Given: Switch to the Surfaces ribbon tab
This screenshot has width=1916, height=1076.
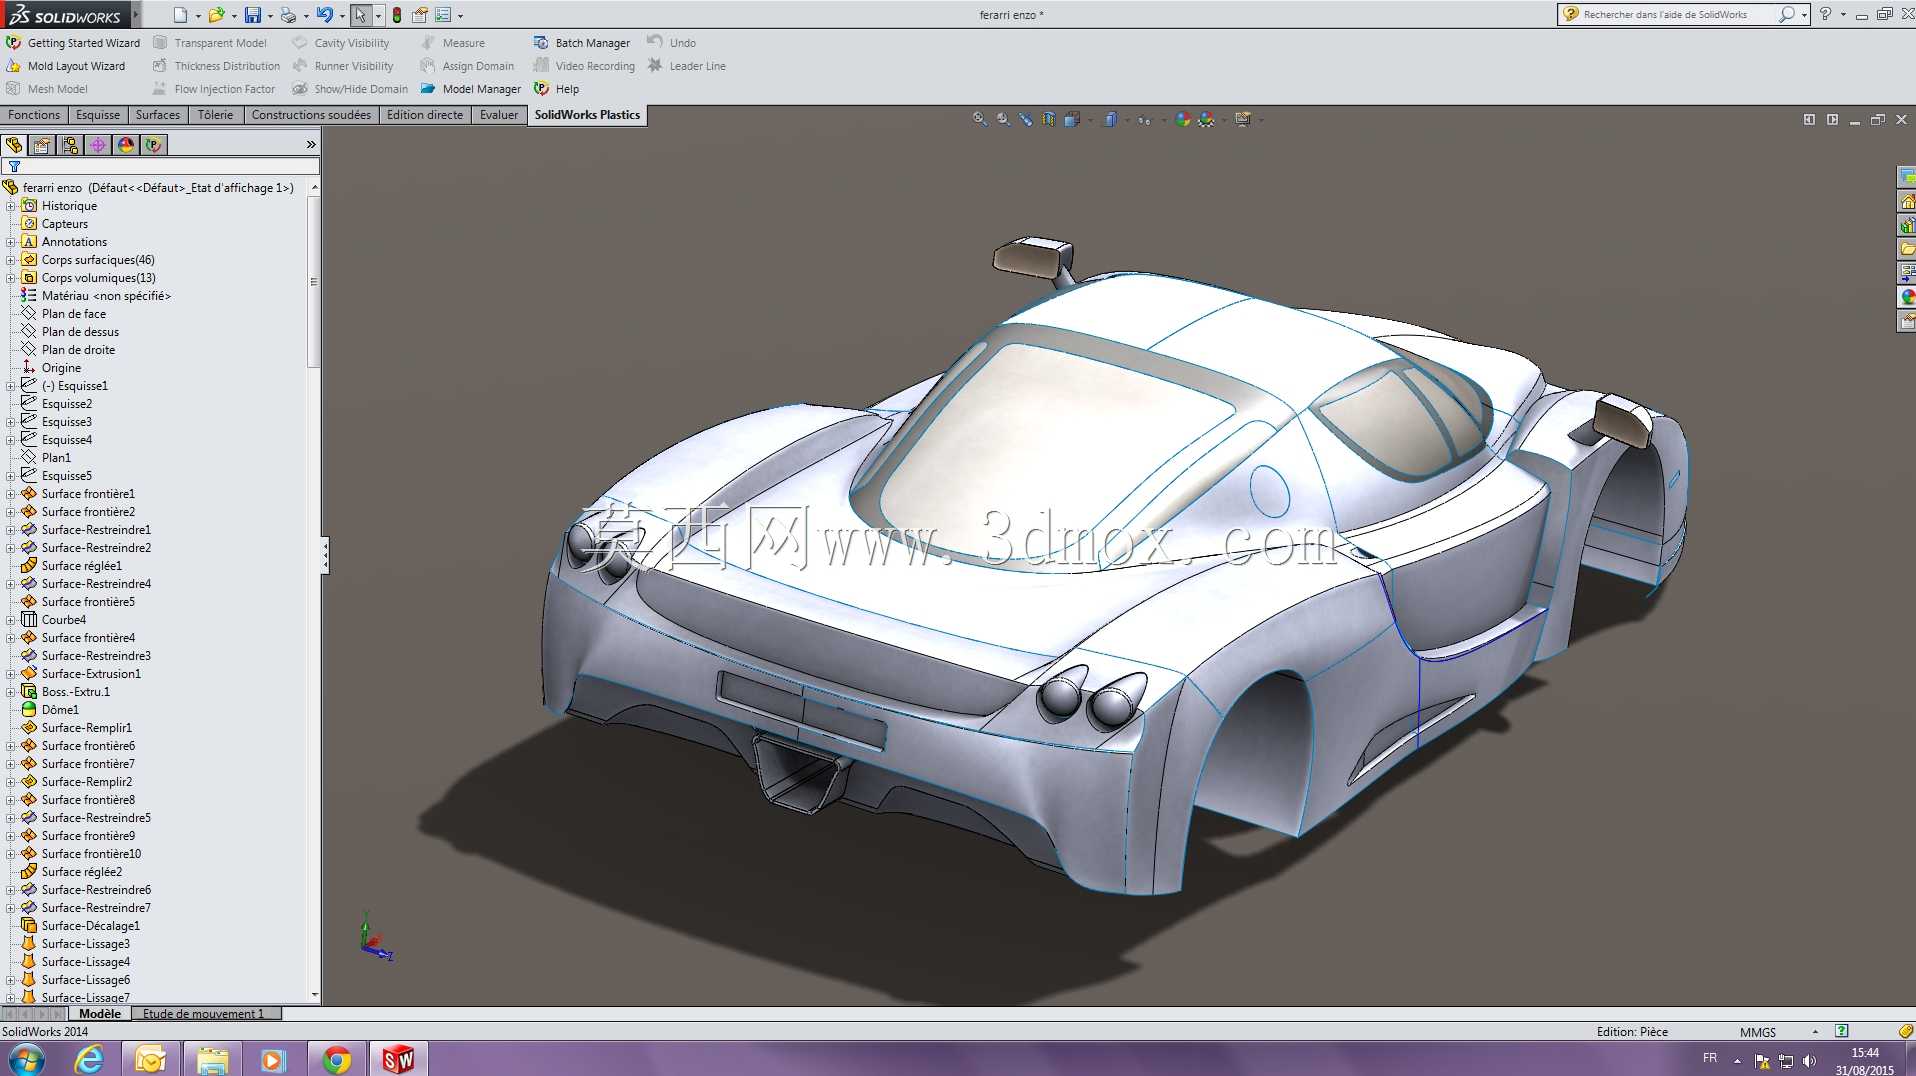Looking at the screenshot, I should point(158,115).
